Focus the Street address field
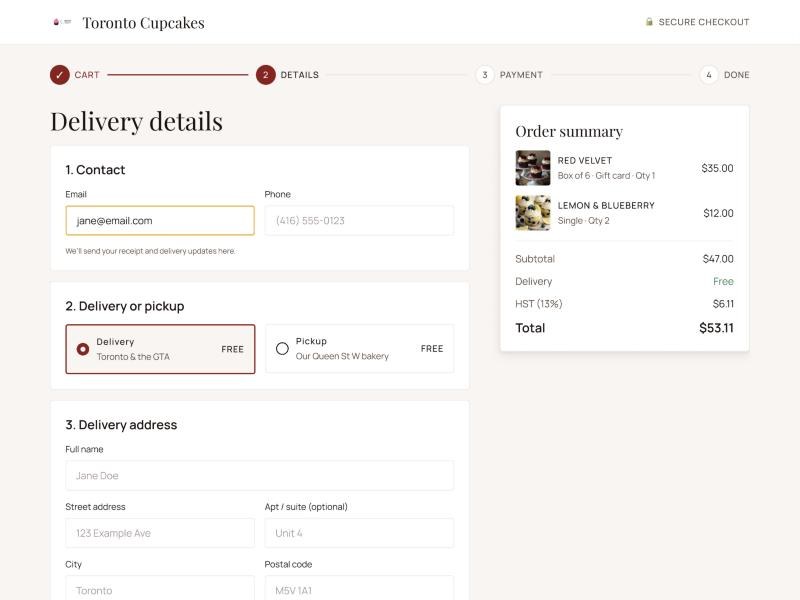The image size is (800, 600). [x=160, y=533]
